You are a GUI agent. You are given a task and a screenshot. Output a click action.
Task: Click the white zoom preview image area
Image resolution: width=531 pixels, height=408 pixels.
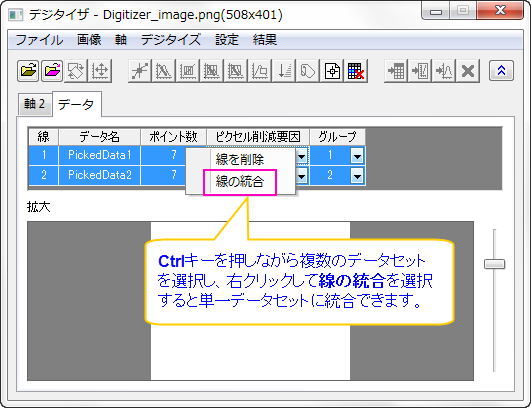pos(251,352)
